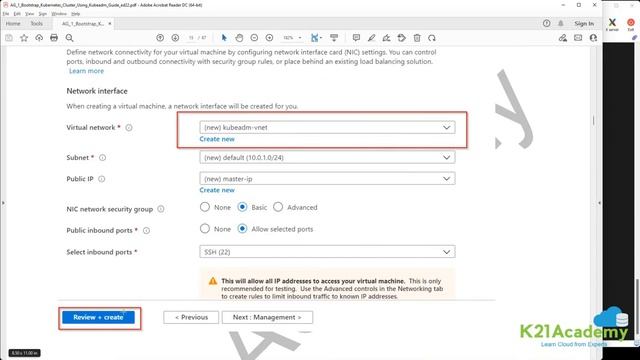Choose the Selection arrow tool
Screen dimensions: 640x360
[x=224, y=38]
